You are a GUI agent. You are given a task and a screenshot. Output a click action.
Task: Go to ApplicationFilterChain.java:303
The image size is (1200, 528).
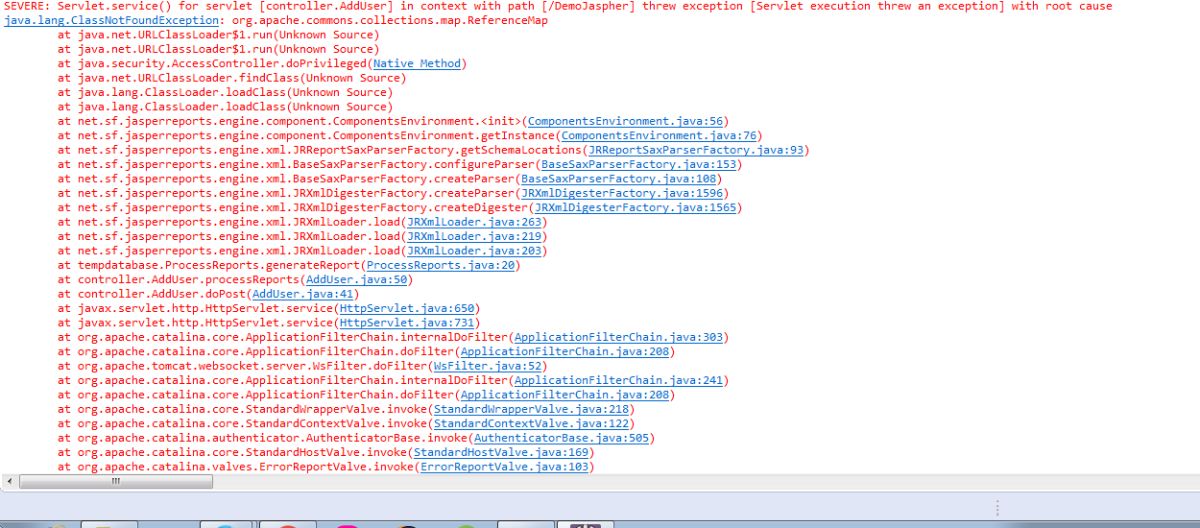[x=617, y=338]
